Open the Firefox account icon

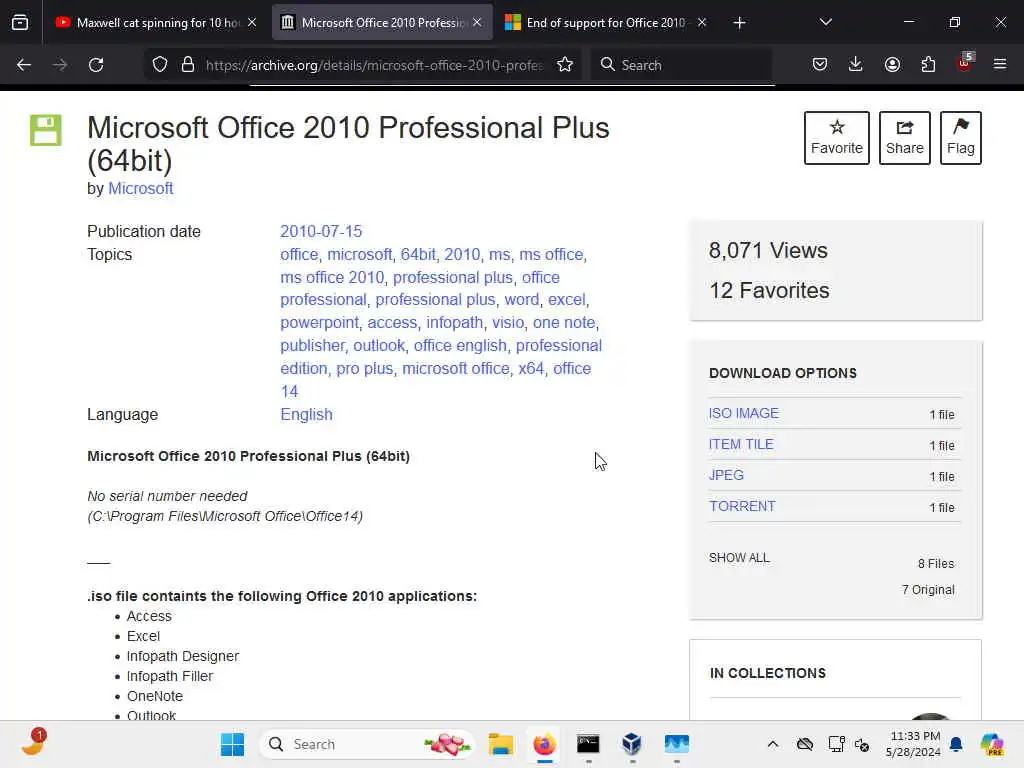coord(892,65)
